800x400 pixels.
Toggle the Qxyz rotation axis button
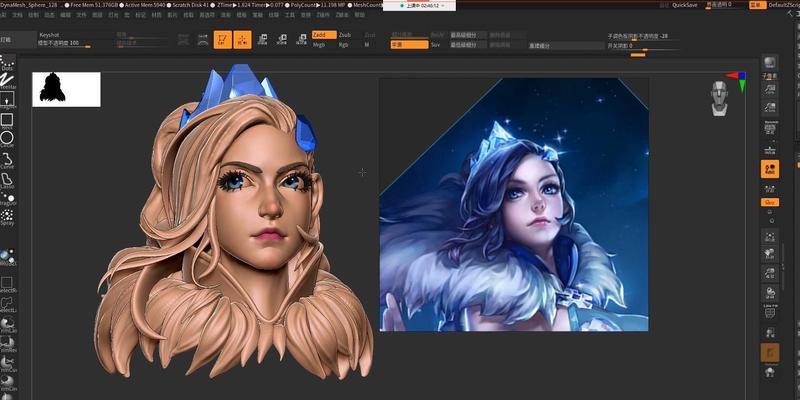770,202
